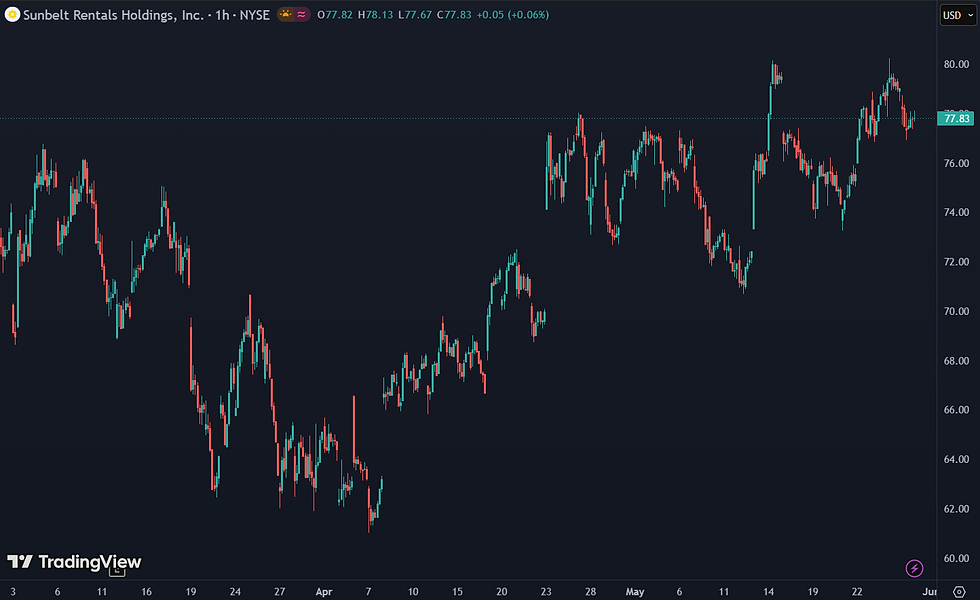Click the 72.00 price axis label
Viewport: 980px width, 600px height.
(x=956, y=262)
